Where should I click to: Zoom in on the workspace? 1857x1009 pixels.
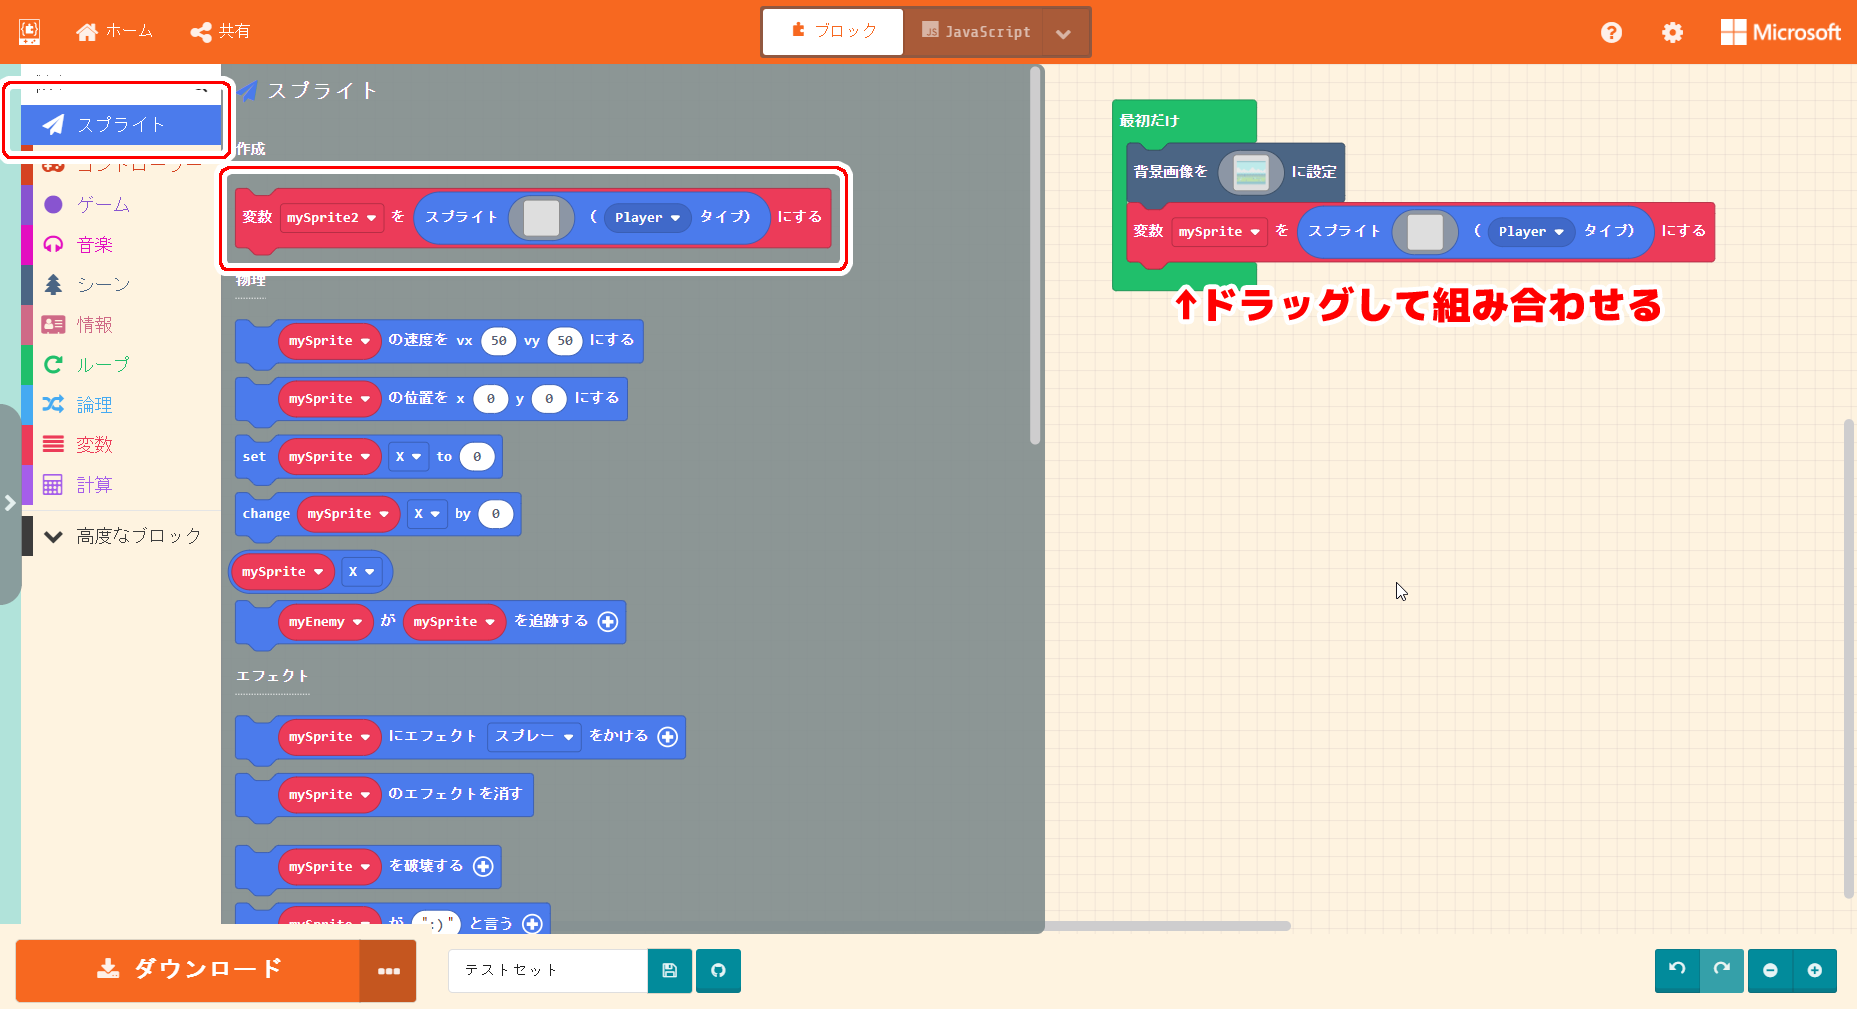(x=1815, y=970)
